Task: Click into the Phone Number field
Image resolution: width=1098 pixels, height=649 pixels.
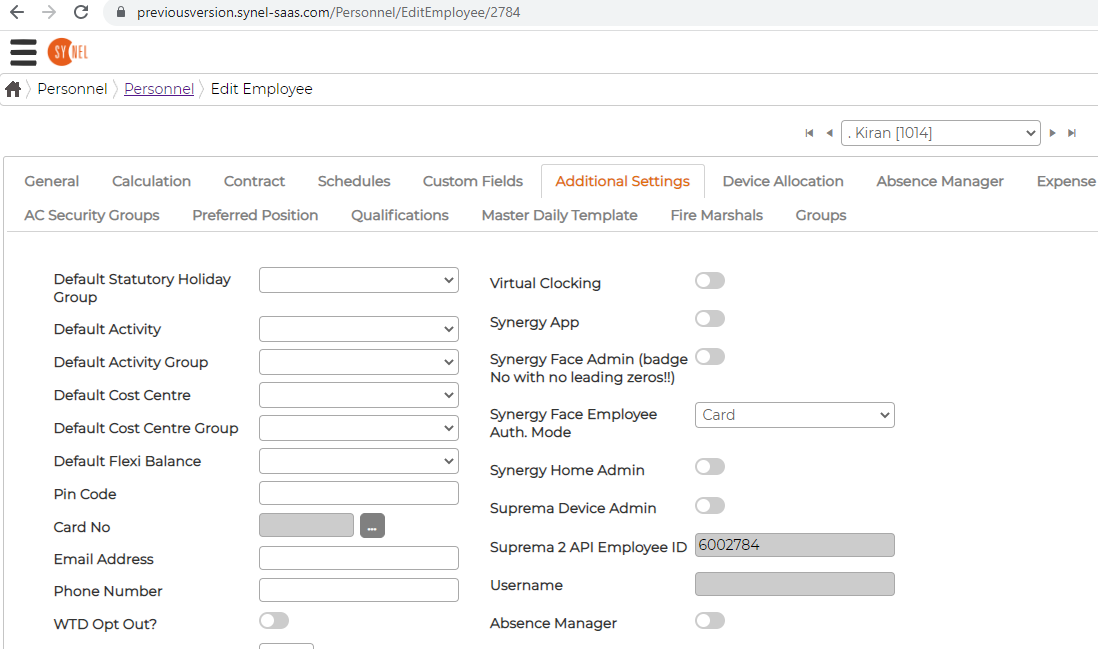Action: tap(359, 590)
